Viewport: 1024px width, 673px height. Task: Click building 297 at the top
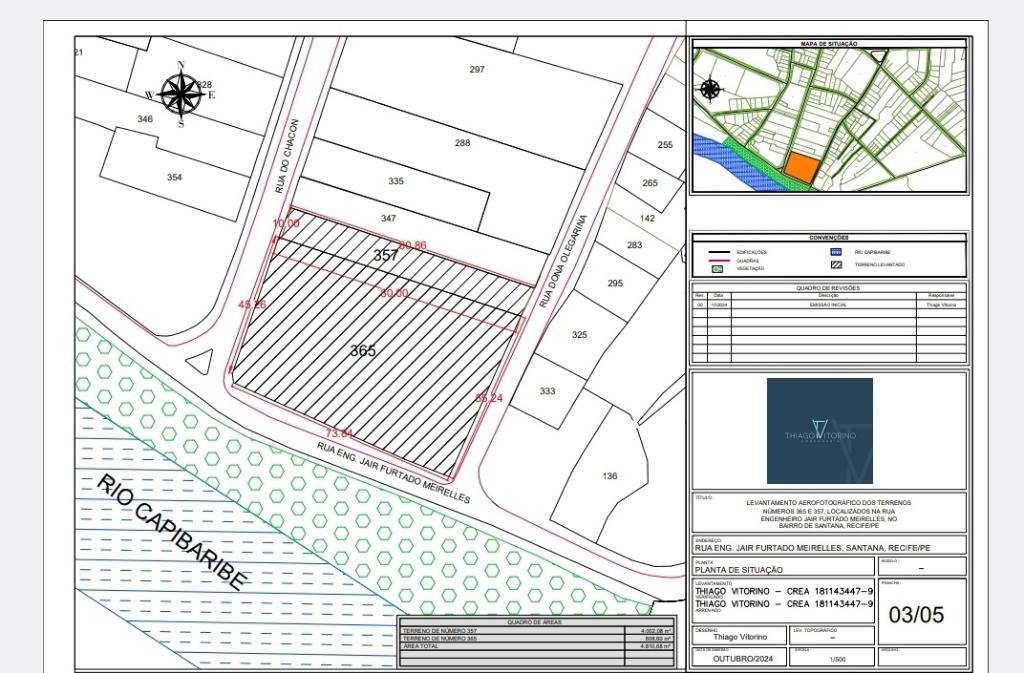point(477,69)
